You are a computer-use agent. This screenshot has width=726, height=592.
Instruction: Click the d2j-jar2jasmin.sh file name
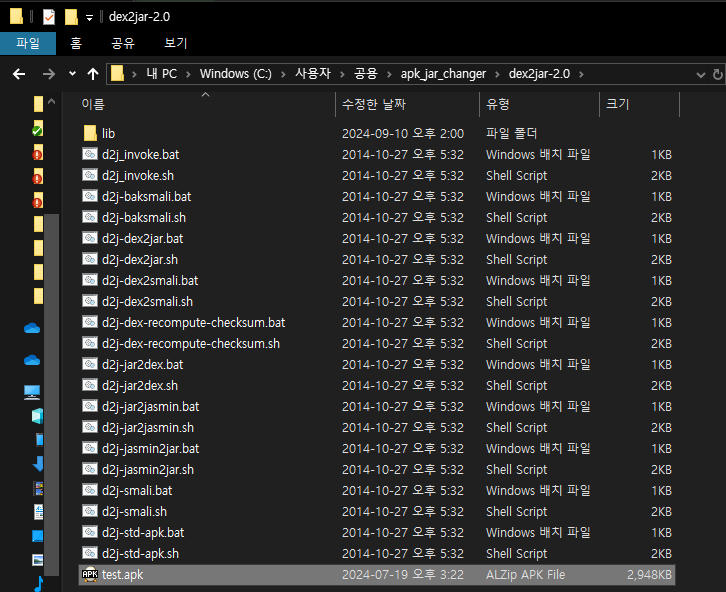(x=148, y=428)
